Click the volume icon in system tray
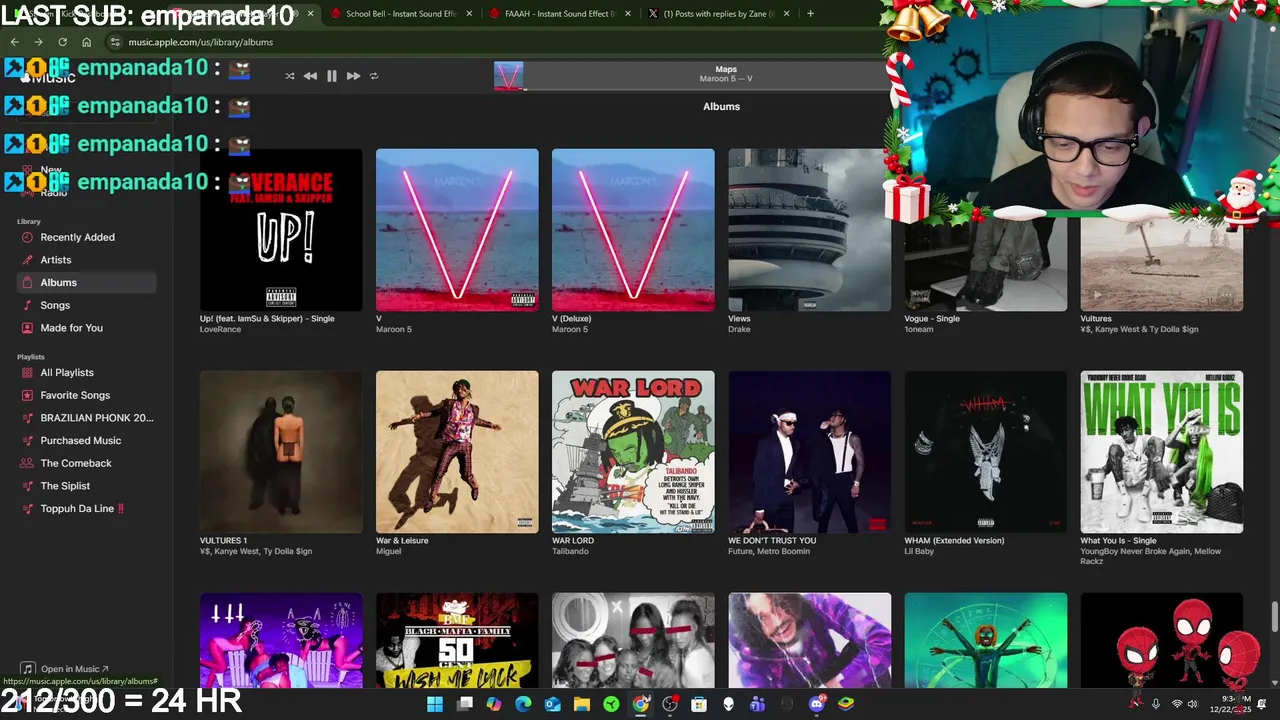 pyautogui.click(x=1192, y=704)
